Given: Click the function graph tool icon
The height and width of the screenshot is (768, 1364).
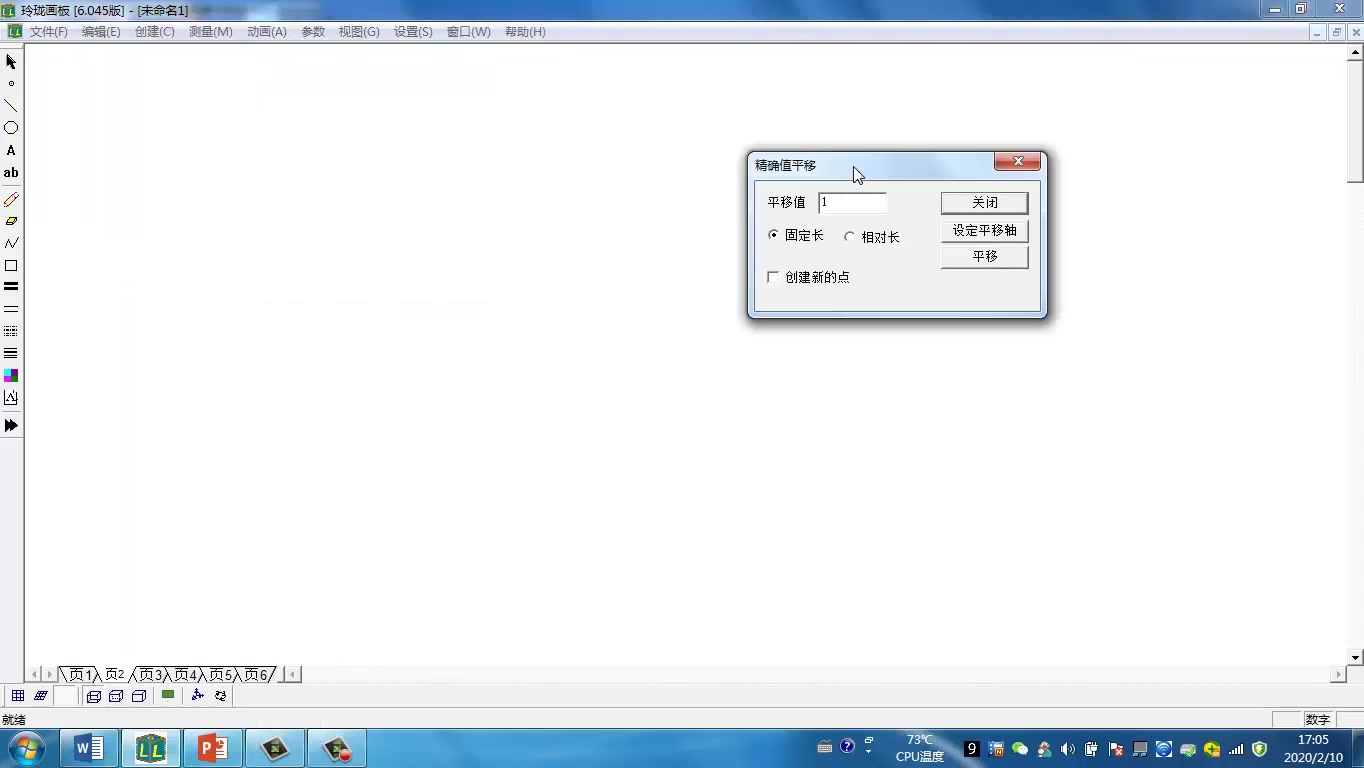Looking at the screenshot, I should click(x=11, y=397).
